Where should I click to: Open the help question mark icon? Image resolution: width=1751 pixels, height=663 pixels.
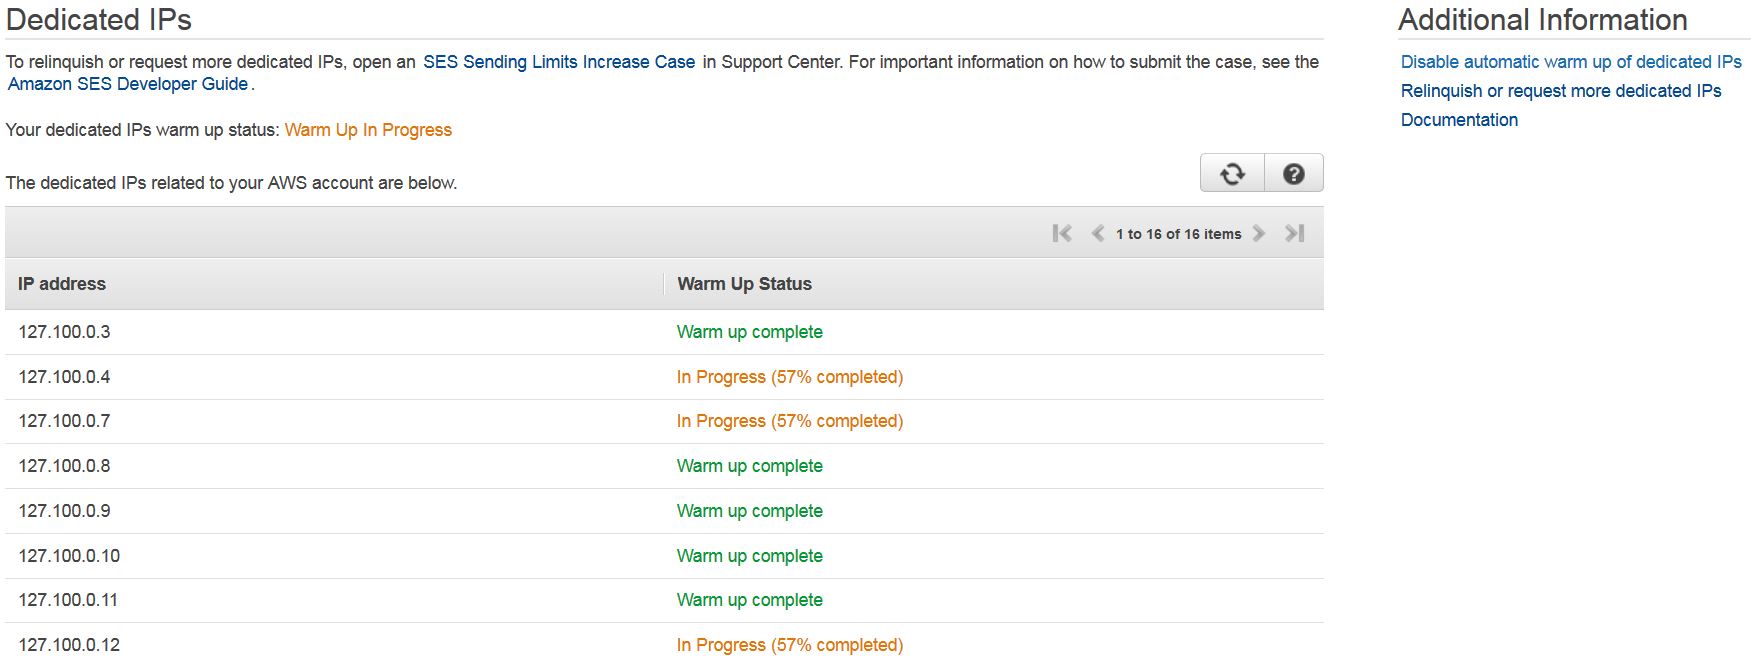1294,173
